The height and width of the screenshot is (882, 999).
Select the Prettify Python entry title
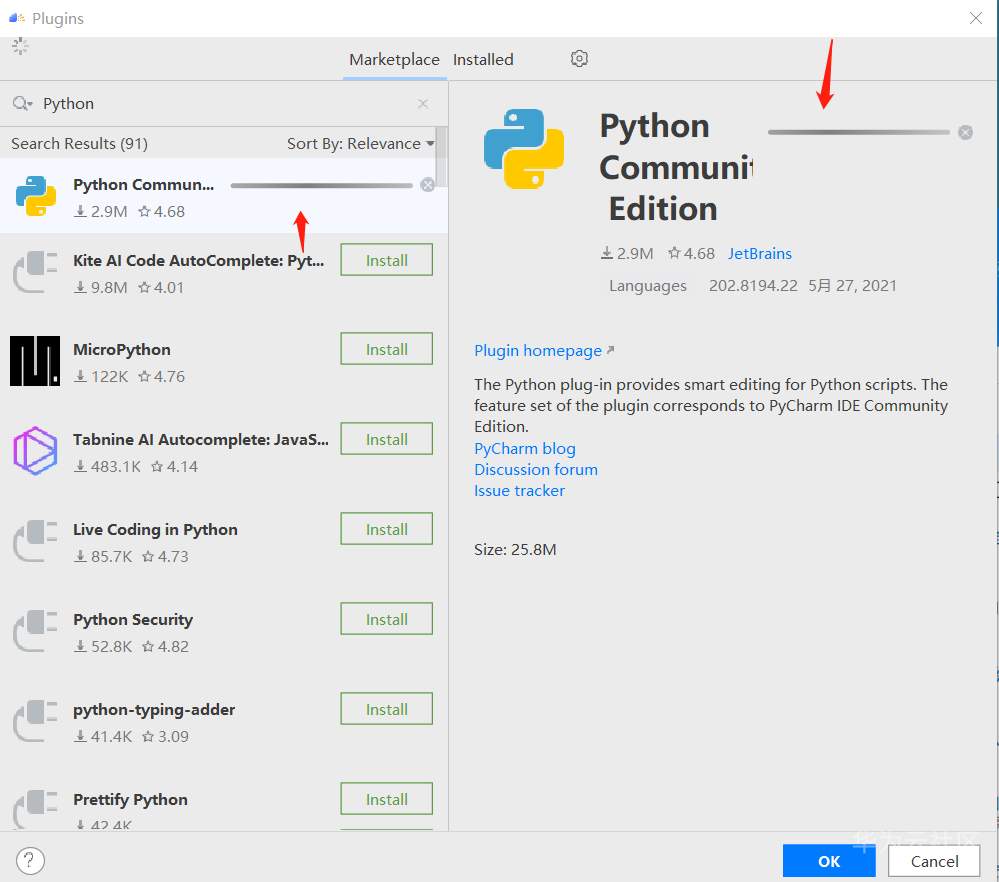click(130, 799)
